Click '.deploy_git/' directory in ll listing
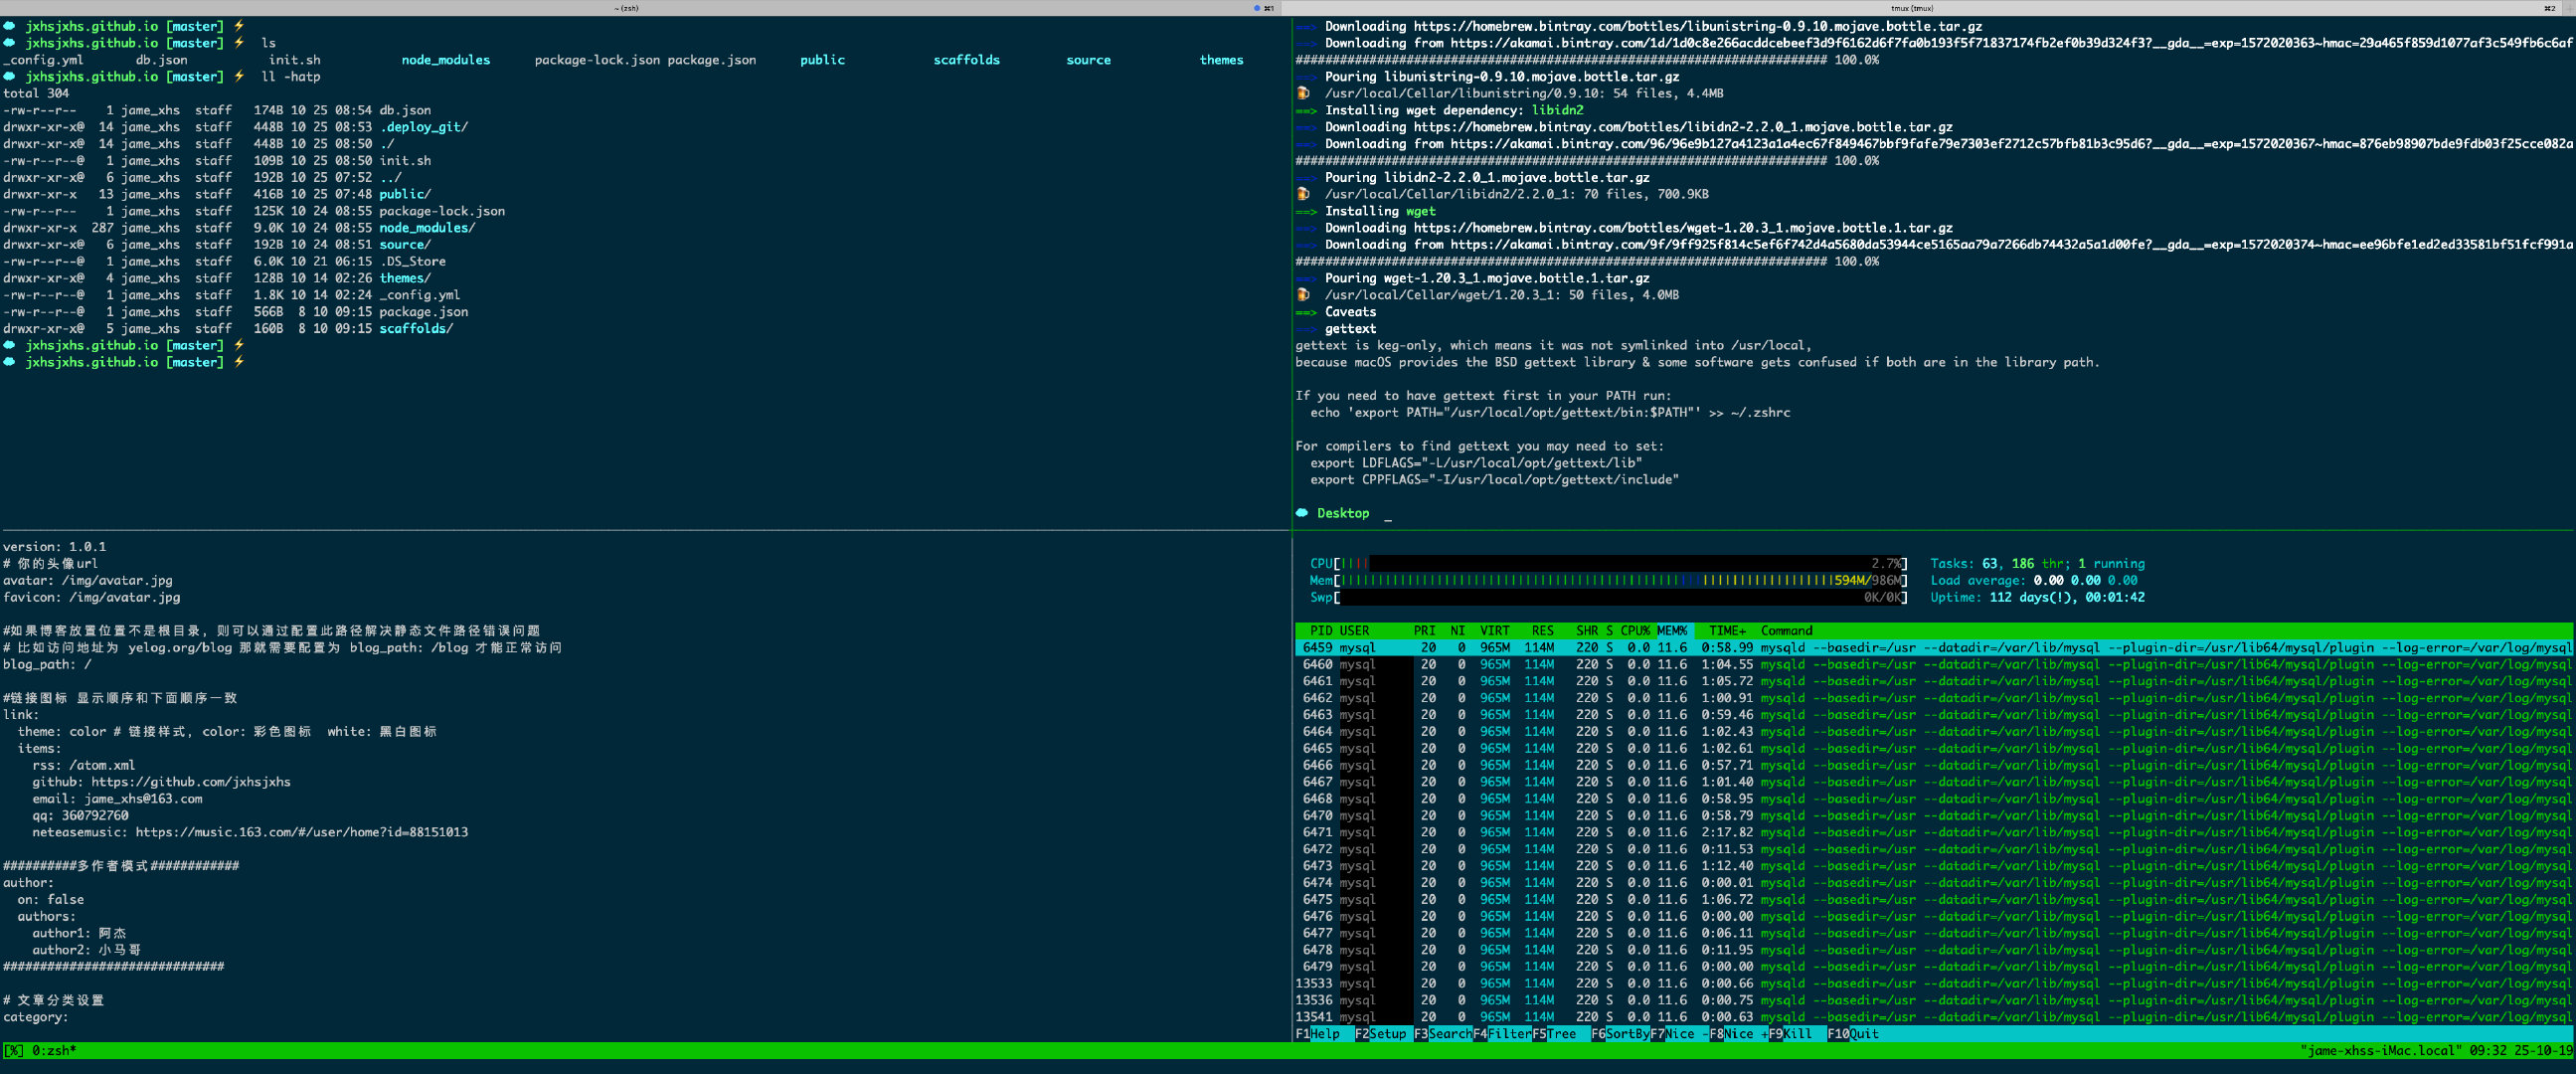 coord(424,127)
